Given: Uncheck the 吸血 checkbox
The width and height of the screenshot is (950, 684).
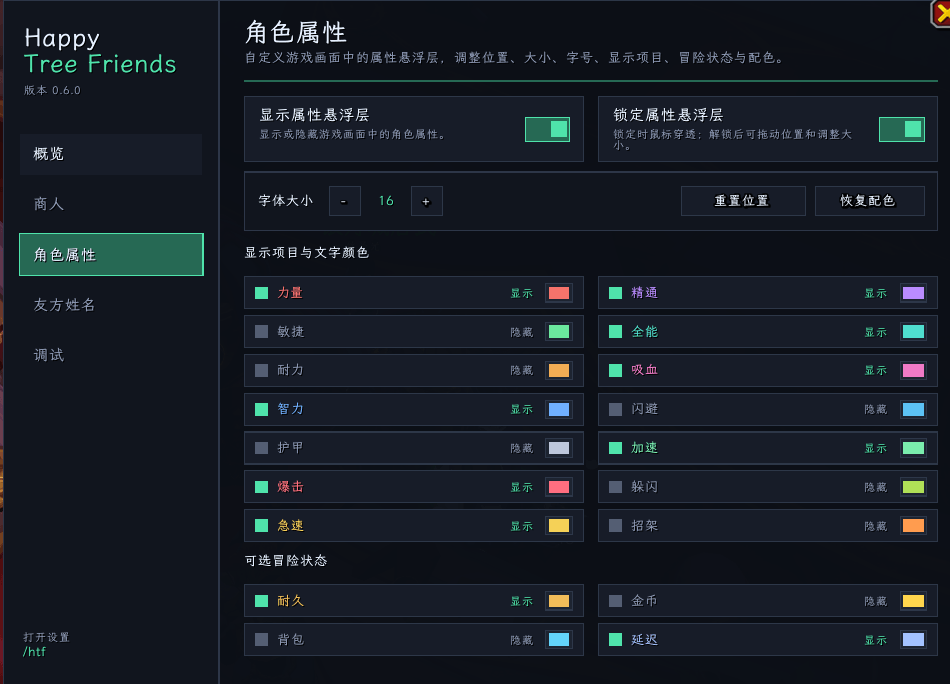Looking at the screenshot, I should pyautogui.click(x=615, y=370).
